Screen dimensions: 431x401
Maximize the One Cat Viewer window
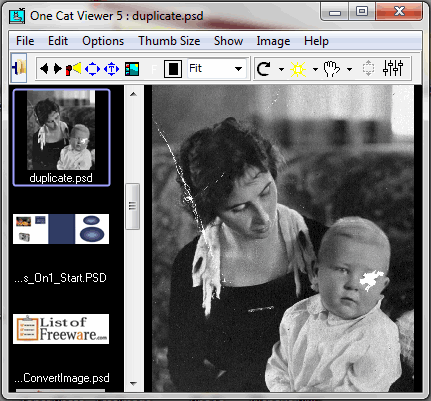click(362, 12)
